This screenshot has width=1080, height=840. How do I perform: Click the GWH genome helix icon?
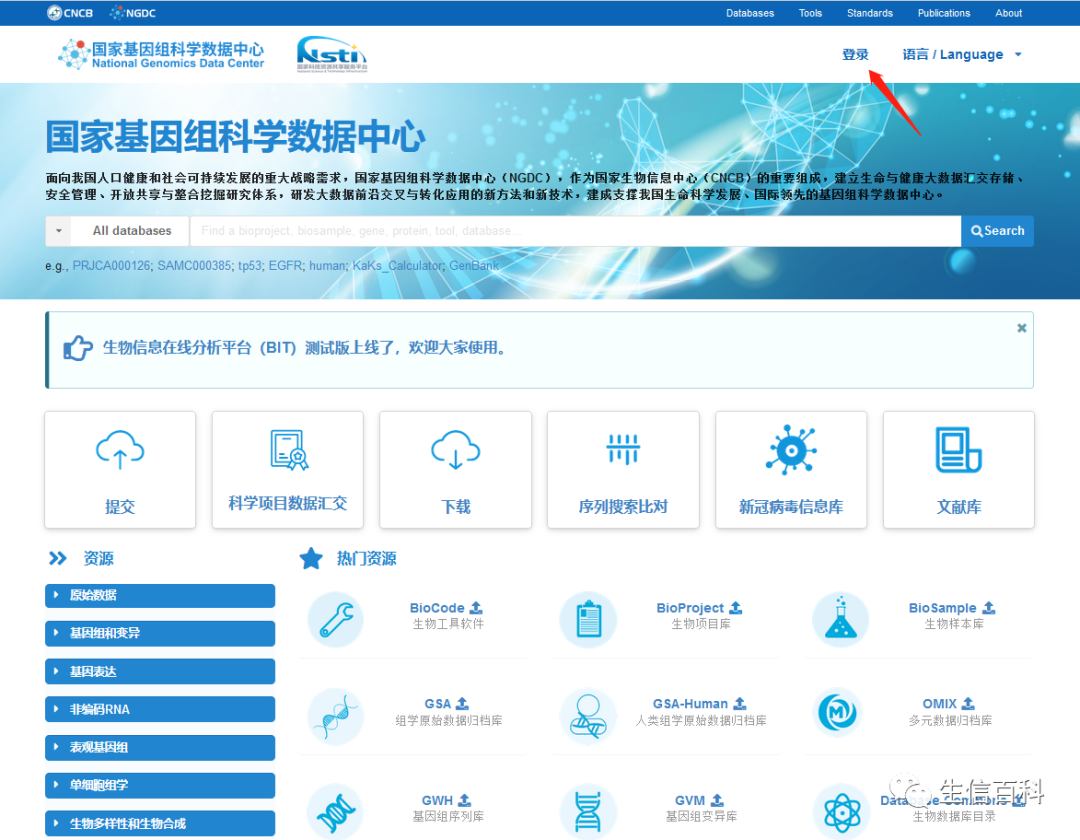(x=336, y=812)
